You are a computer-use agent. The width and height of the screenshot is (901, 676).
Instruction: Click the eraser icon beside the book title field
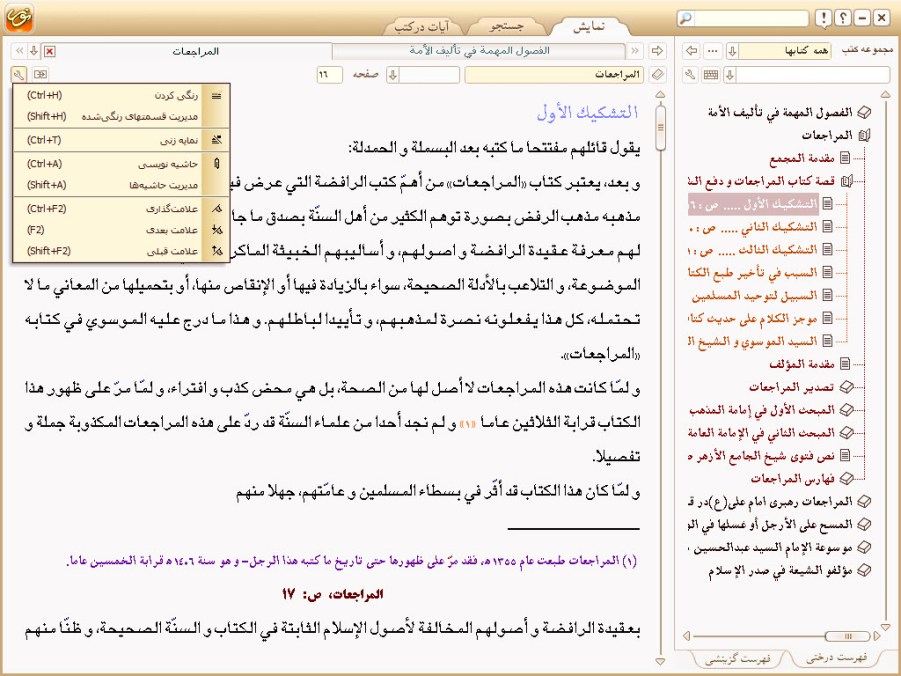pos(658,75)
